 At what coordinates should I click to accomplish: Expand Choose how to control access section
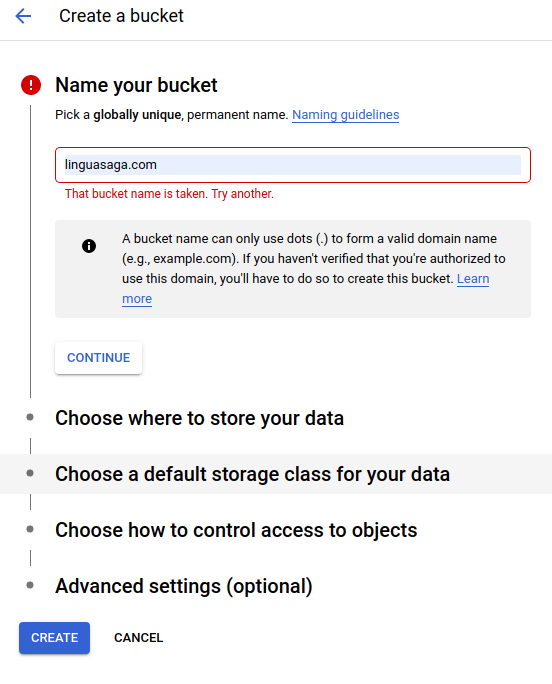(236, 530)
